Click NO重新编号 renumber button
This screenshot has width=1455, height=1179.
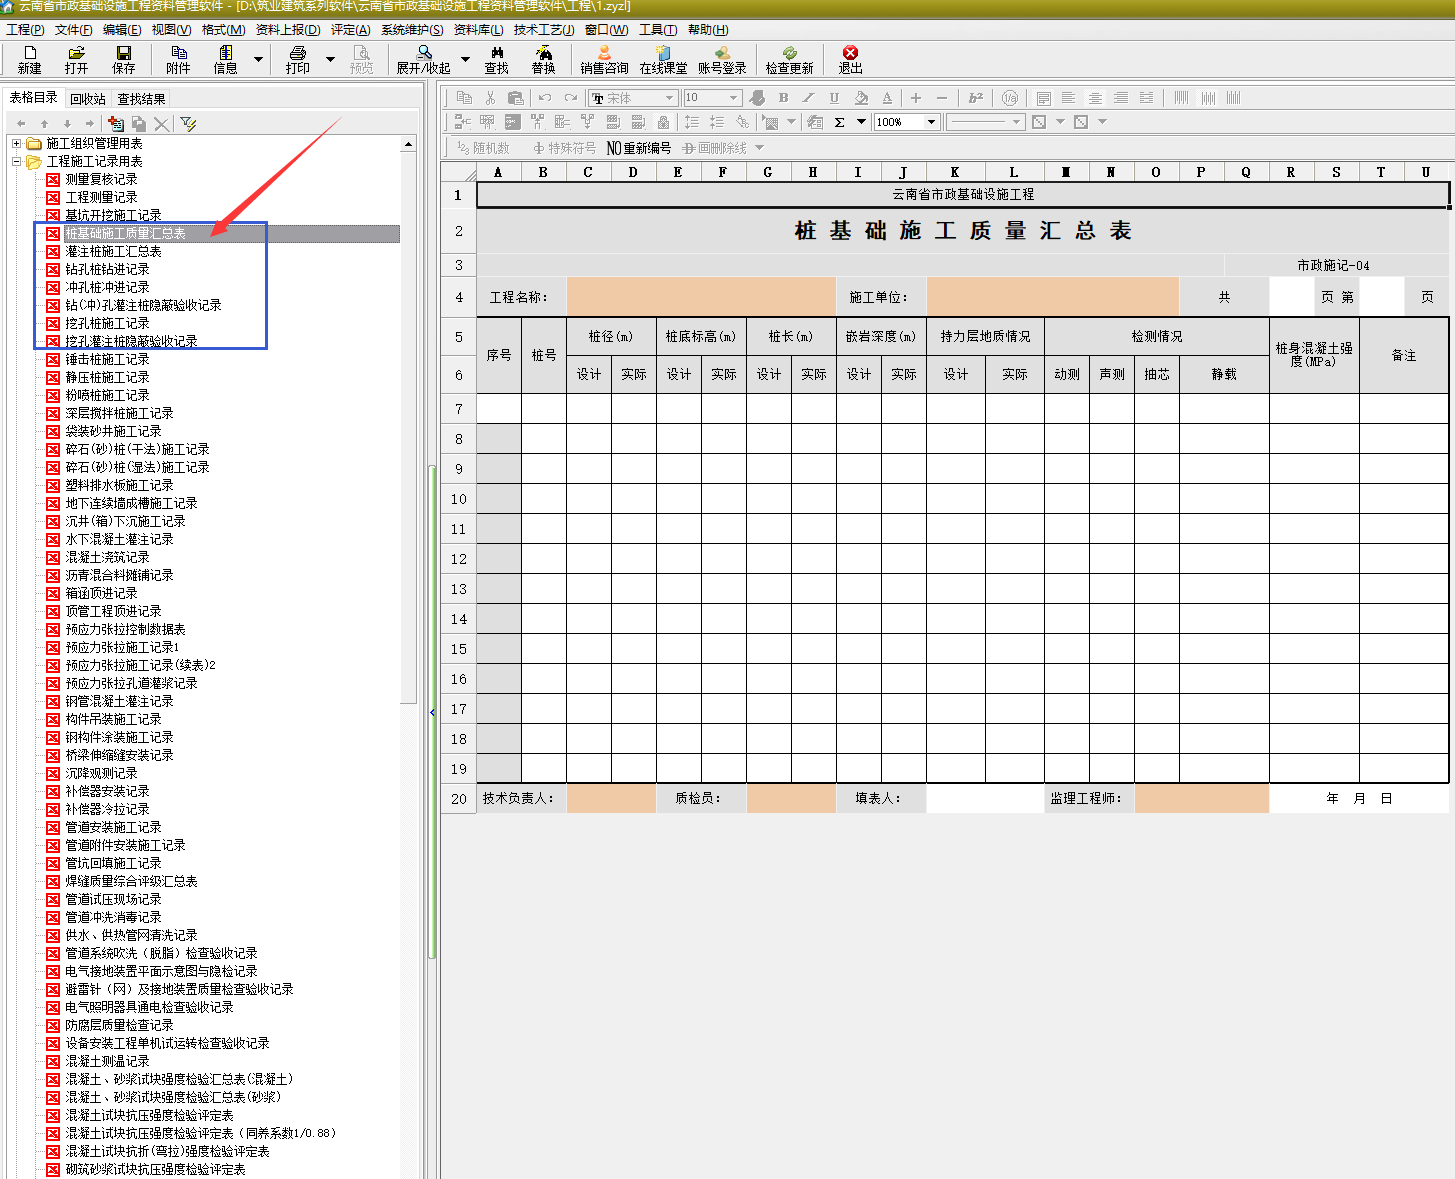[639, 148]
